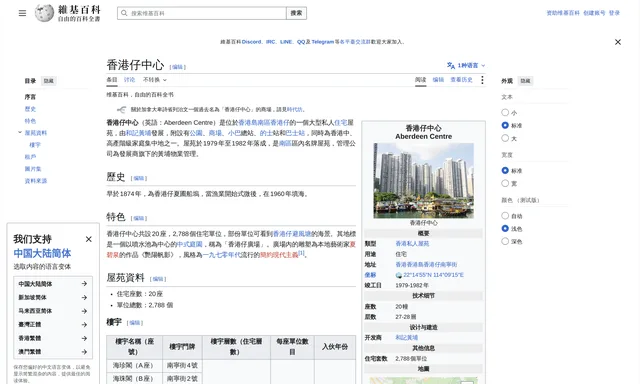Edit the 屋苑資料 section

pyautogui.click(x=158, y=279)
